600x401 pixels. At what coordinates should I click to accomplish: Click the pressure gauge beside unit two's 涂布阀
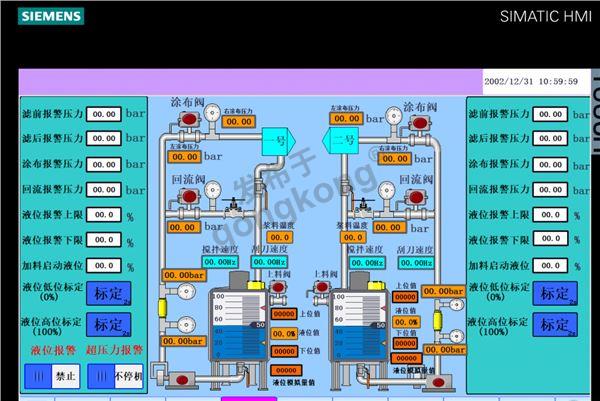pyautogui.click(x=394, y=116)
